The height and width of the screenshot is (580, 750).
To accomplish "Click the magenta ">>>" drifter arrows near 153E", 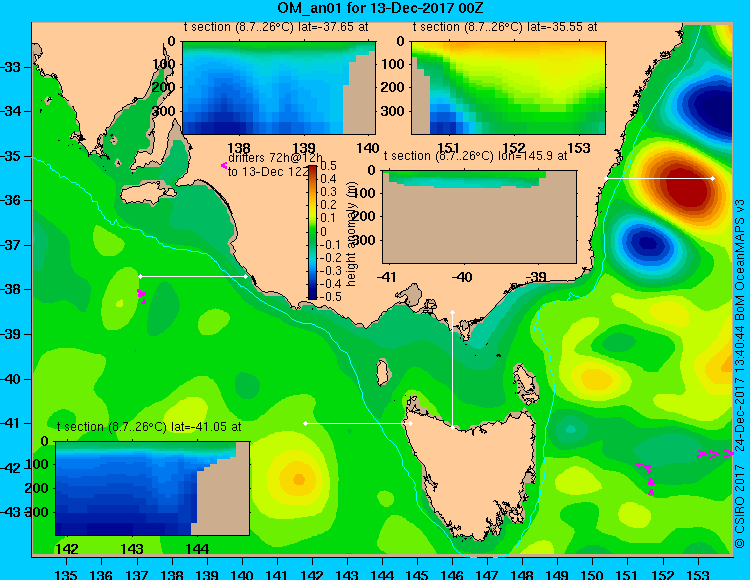I will click(x=715, y=454).
